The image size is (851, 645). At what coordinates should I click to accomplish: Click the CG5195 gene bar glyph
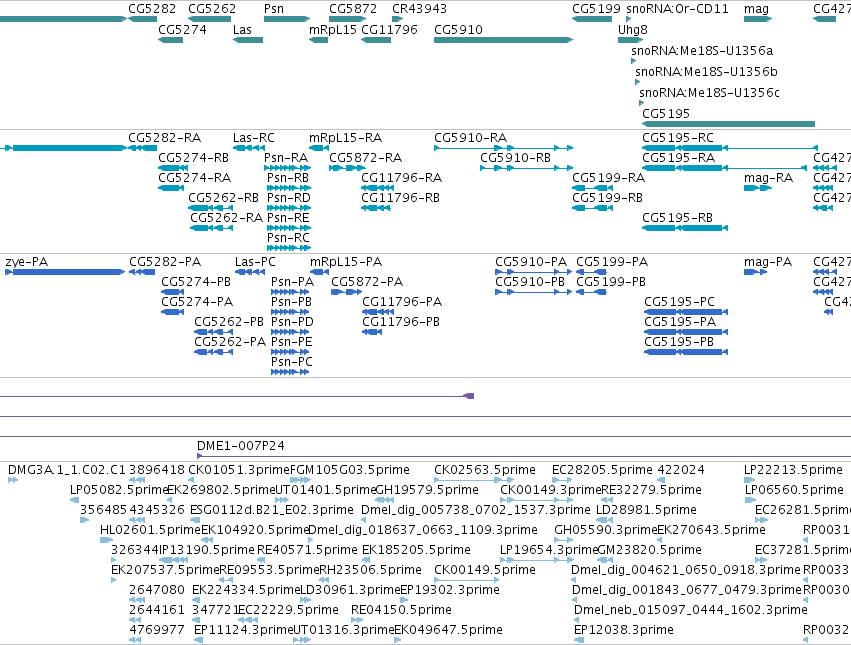click(x=728, y=124)
